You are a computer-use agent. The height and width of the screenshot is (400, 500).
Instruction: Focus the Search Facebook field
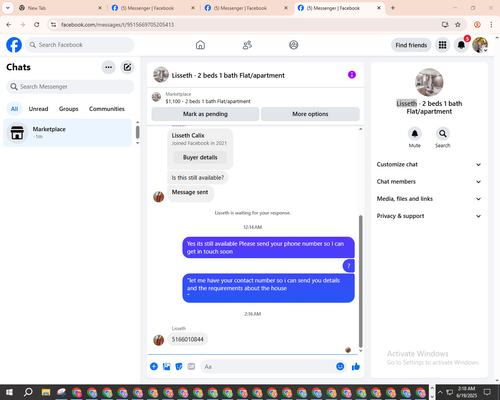(80, 45)
